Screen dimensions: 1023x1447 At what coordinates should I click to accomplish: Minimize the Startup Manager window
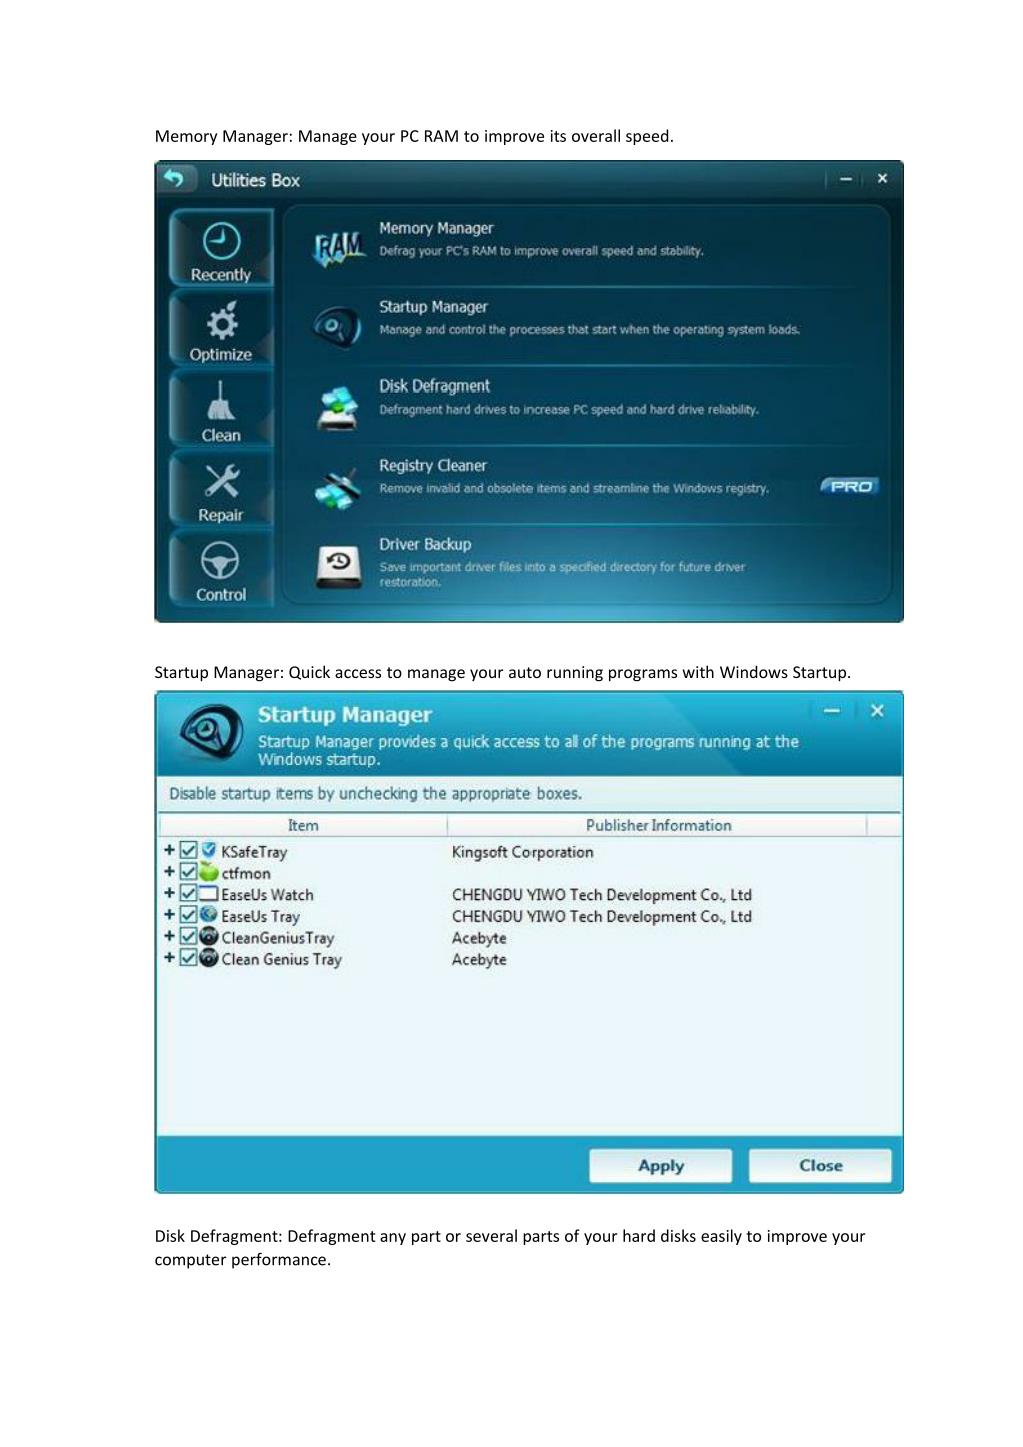(x=832, y=710)
